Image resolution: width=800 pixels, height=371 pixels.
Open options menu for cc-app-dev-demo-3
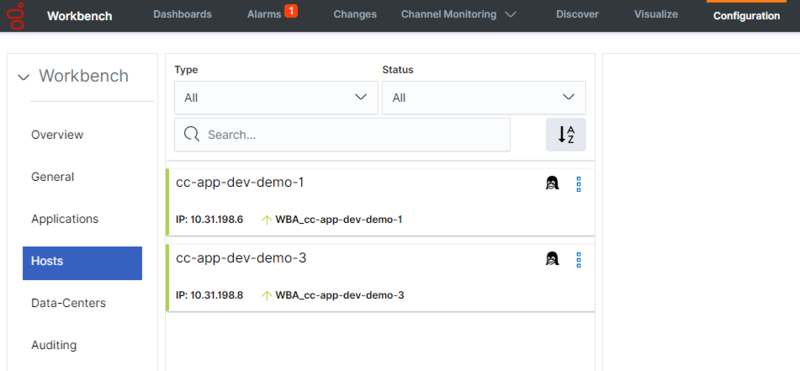pos(579,260)
